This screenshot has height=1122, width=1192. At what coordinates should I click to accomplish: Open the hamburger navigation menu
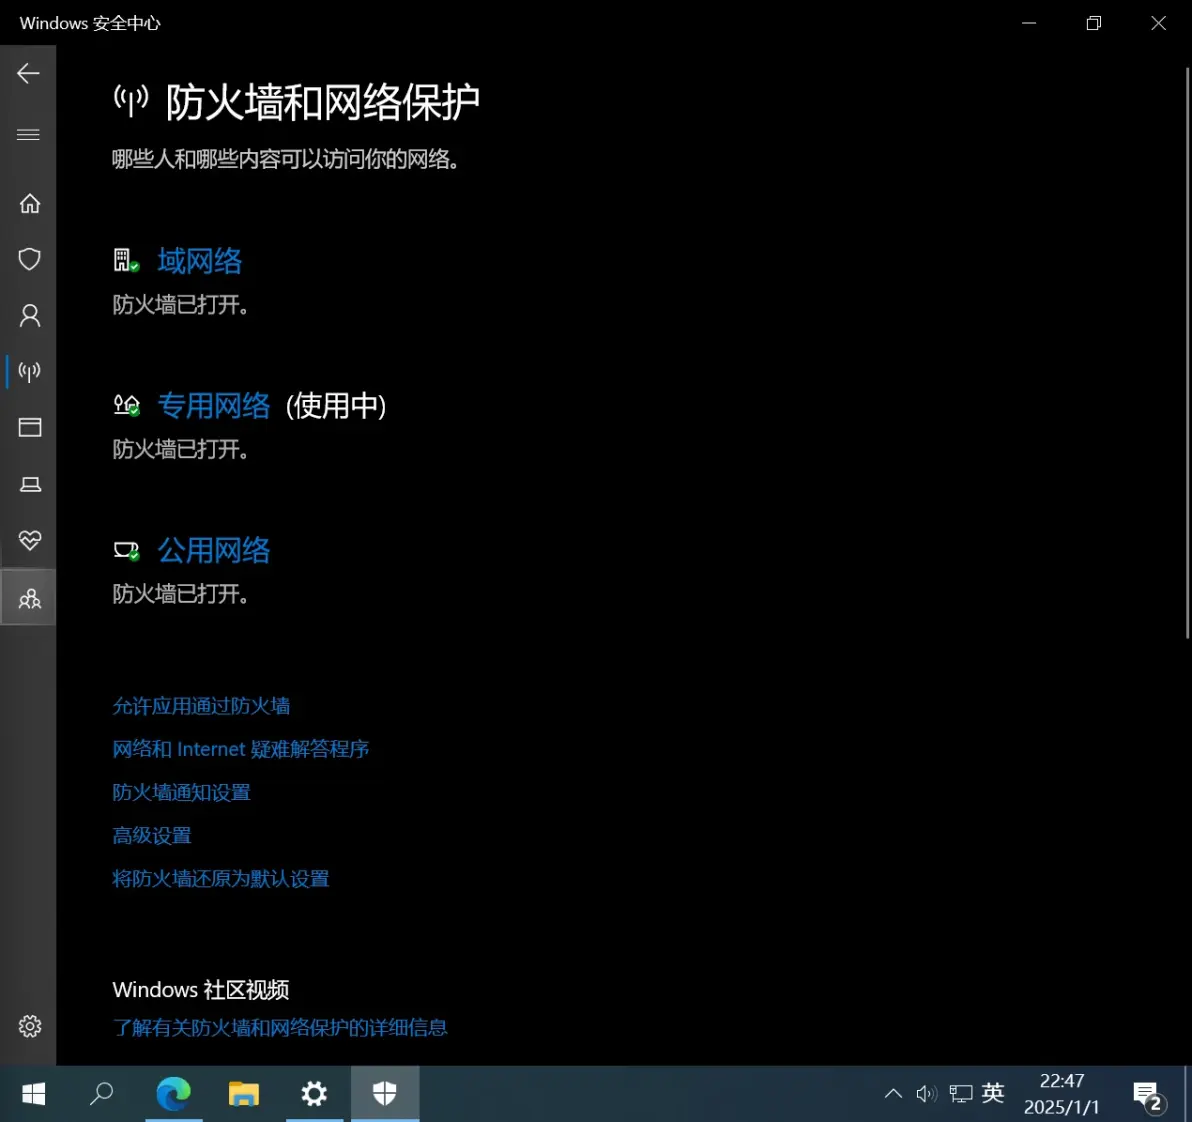point(28,135)
